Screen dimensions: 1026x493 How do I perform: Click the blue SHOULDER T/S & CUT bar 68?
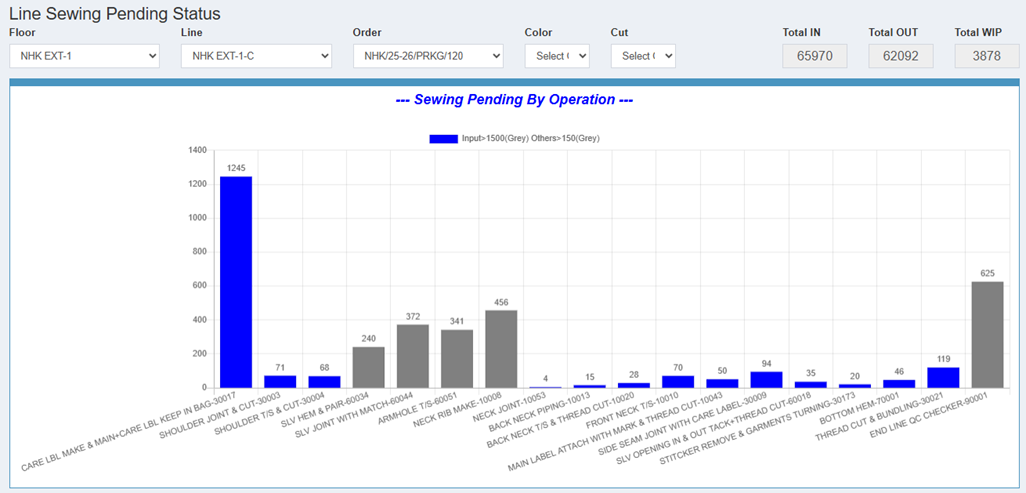pos(325,382)
